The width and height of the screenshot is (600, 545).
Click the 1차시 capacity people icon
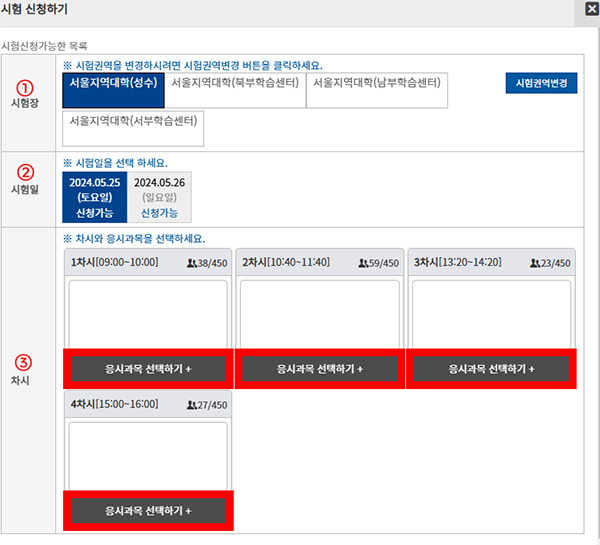click(192, 263)
